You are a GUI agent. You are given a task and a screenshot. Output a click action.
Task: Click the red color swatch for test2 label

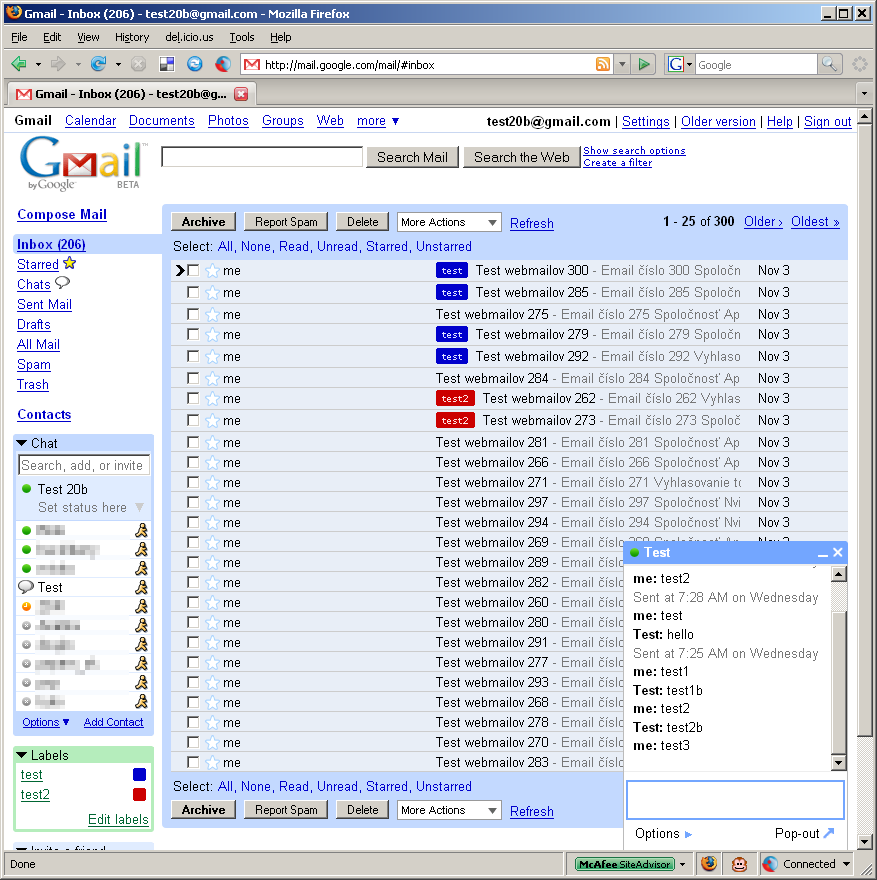(x=140, y=795)
